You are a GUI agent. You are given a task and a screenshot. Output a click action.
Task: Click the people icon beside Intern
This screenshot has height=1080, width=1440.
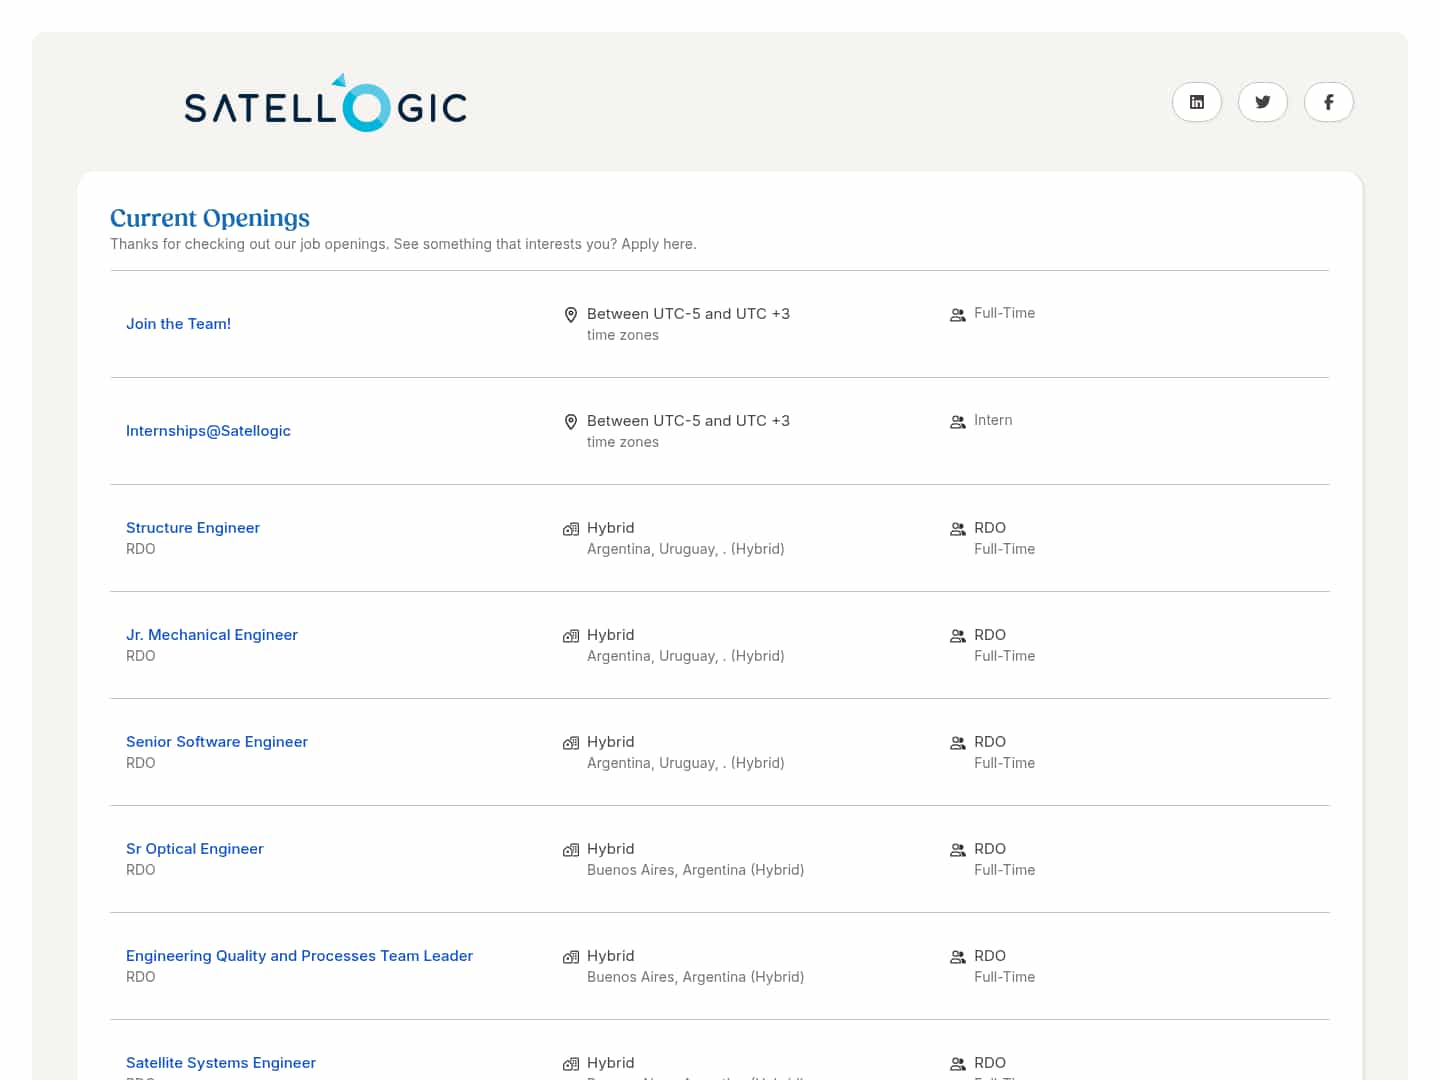point(957,422)
